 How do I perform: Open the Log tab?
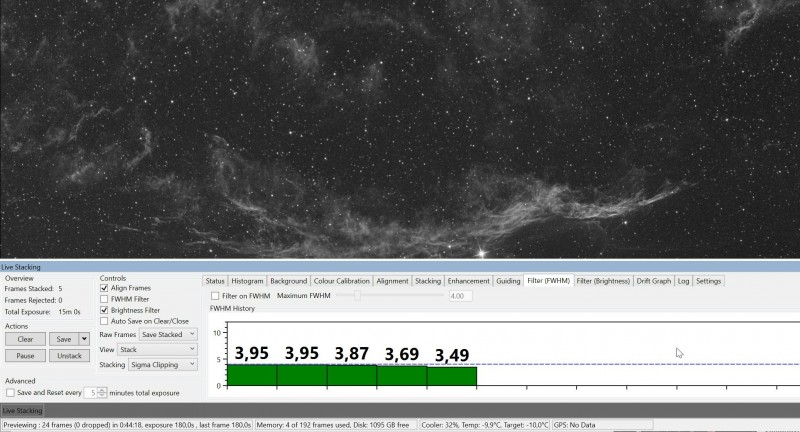pos(683,281)
